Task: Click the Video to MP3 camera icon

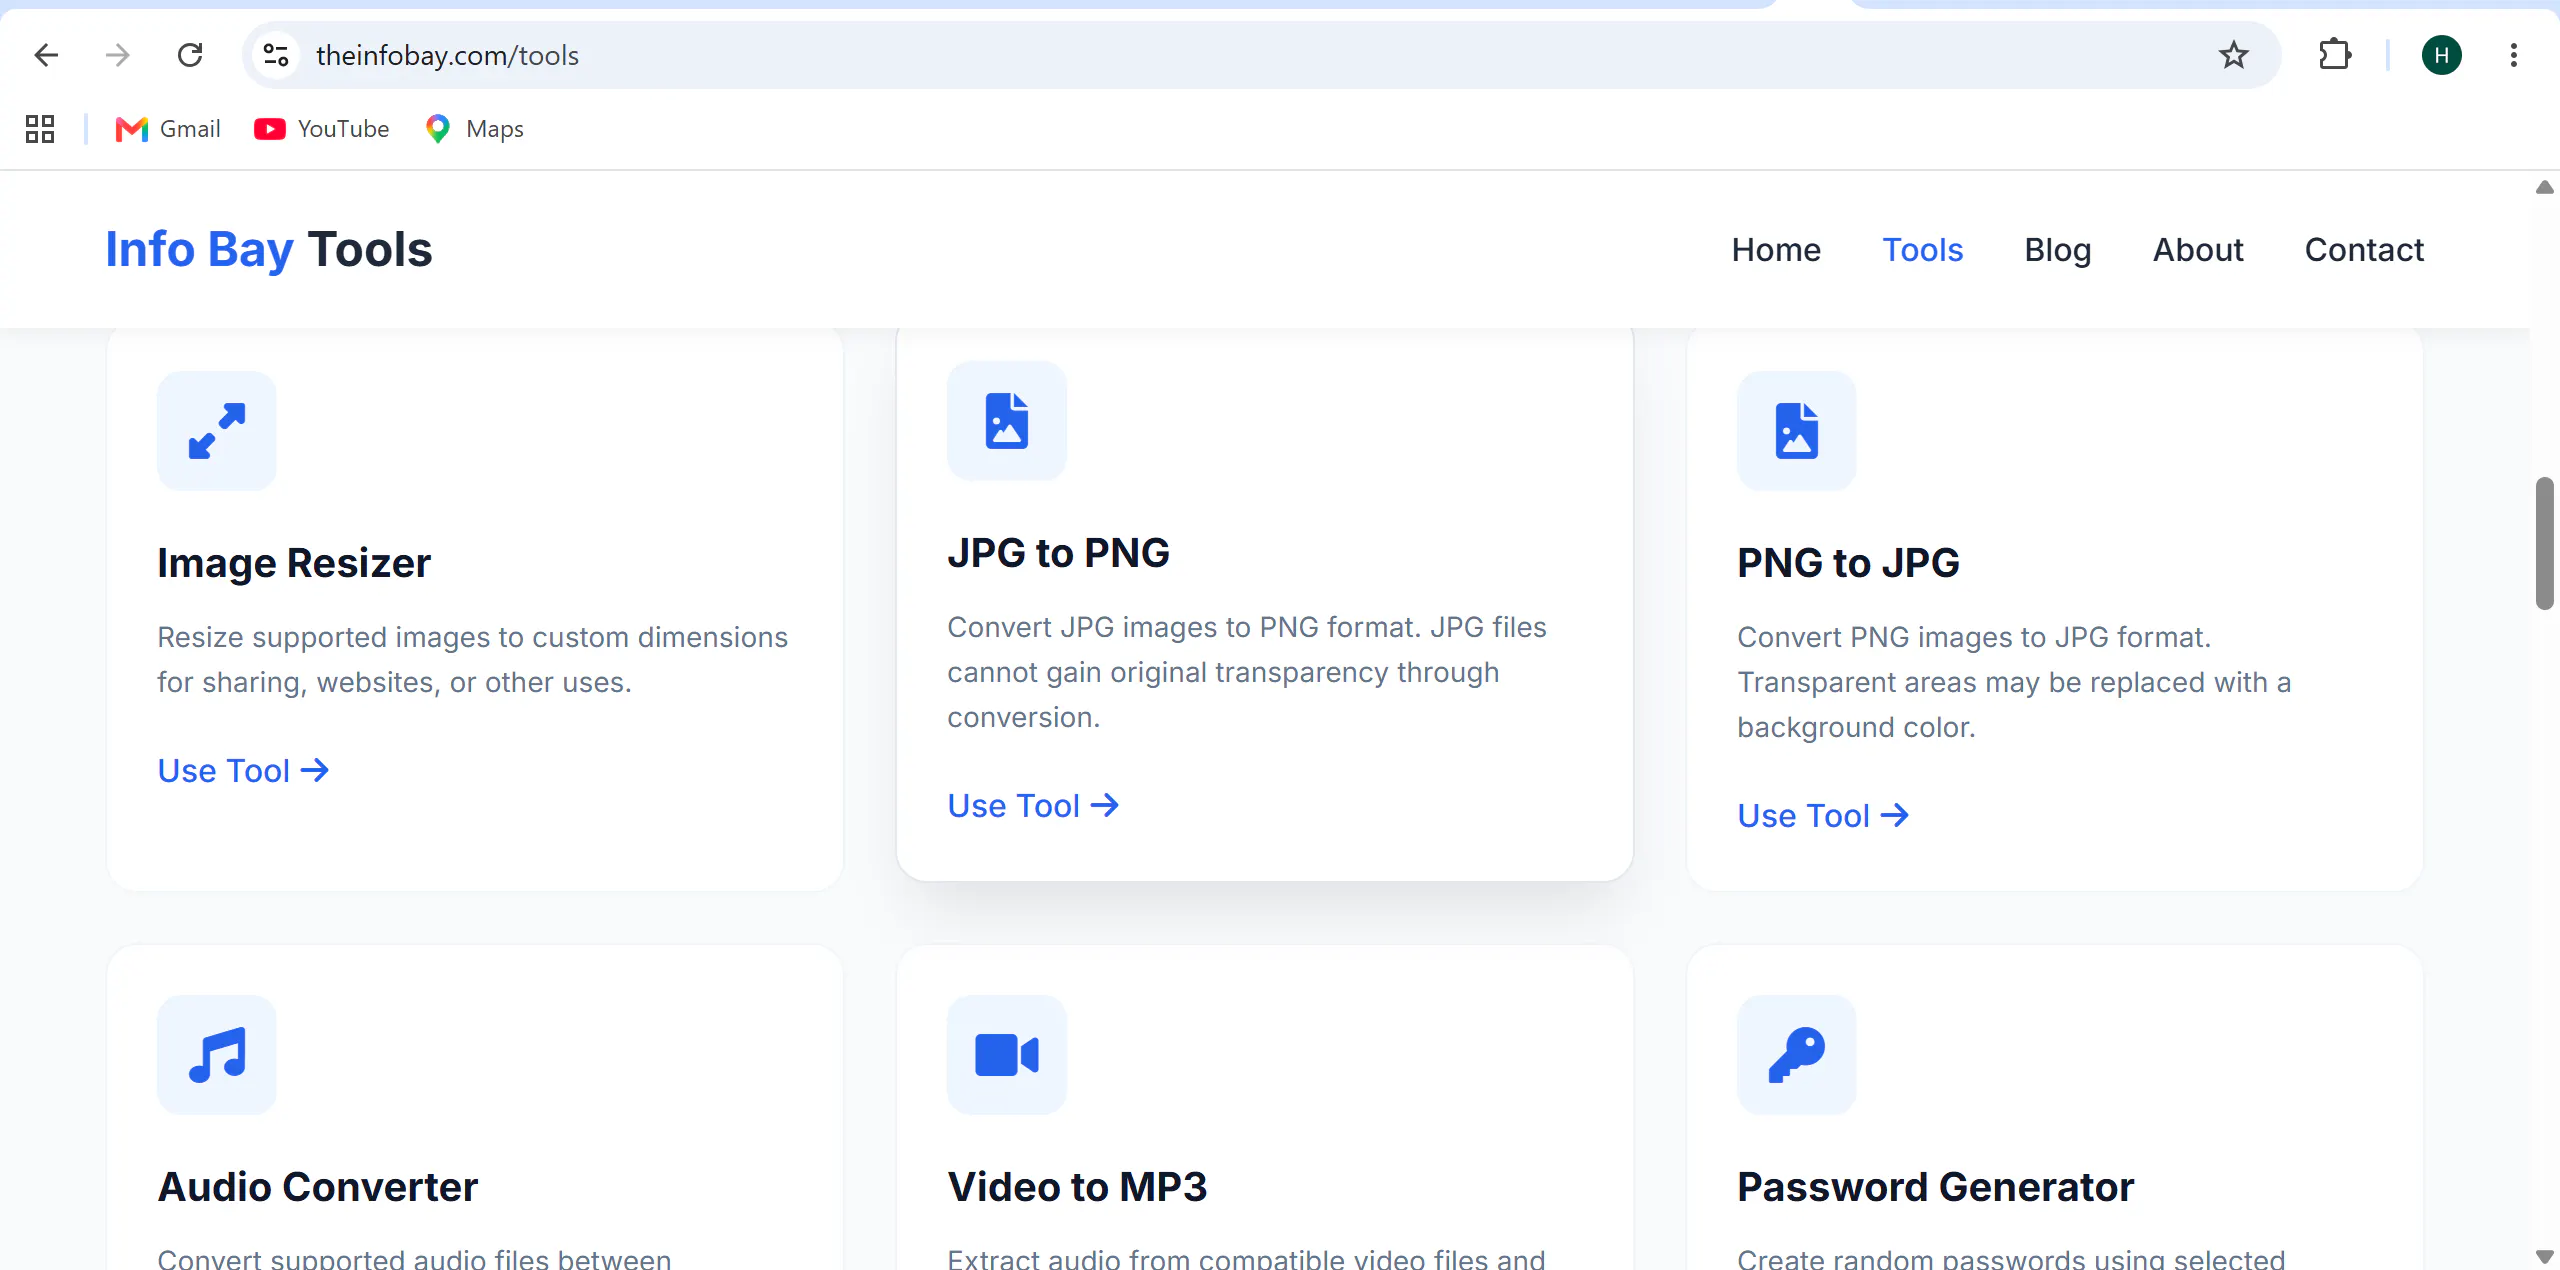Action: pos(1007,1055)
